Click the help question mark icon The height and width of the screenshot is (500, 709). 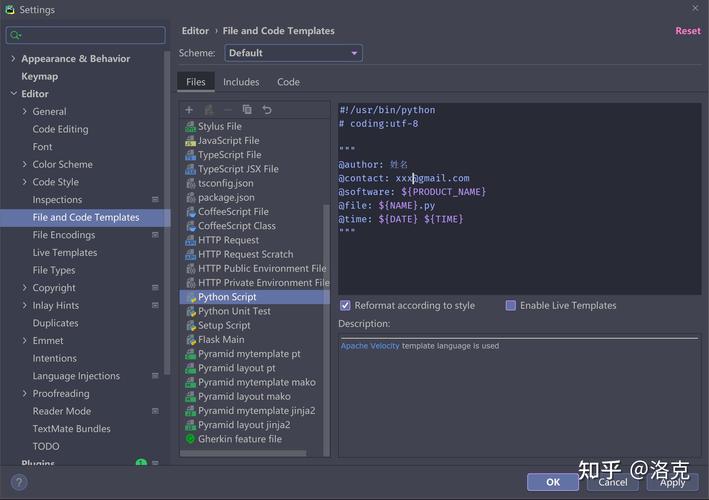pyautogui.click(x=19, y=482)
